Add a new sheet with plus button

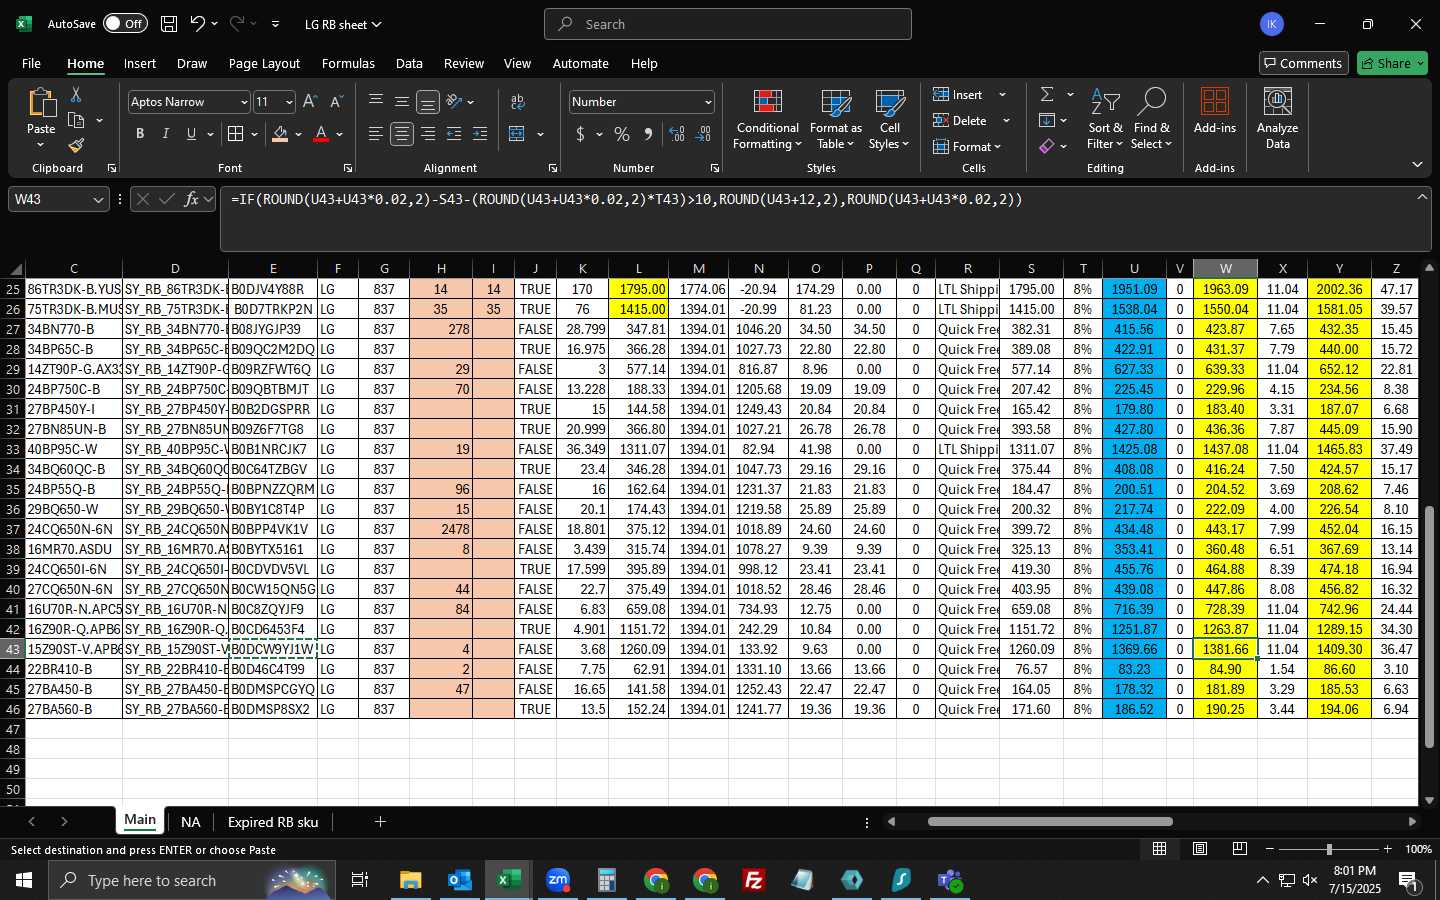(380, 822)
